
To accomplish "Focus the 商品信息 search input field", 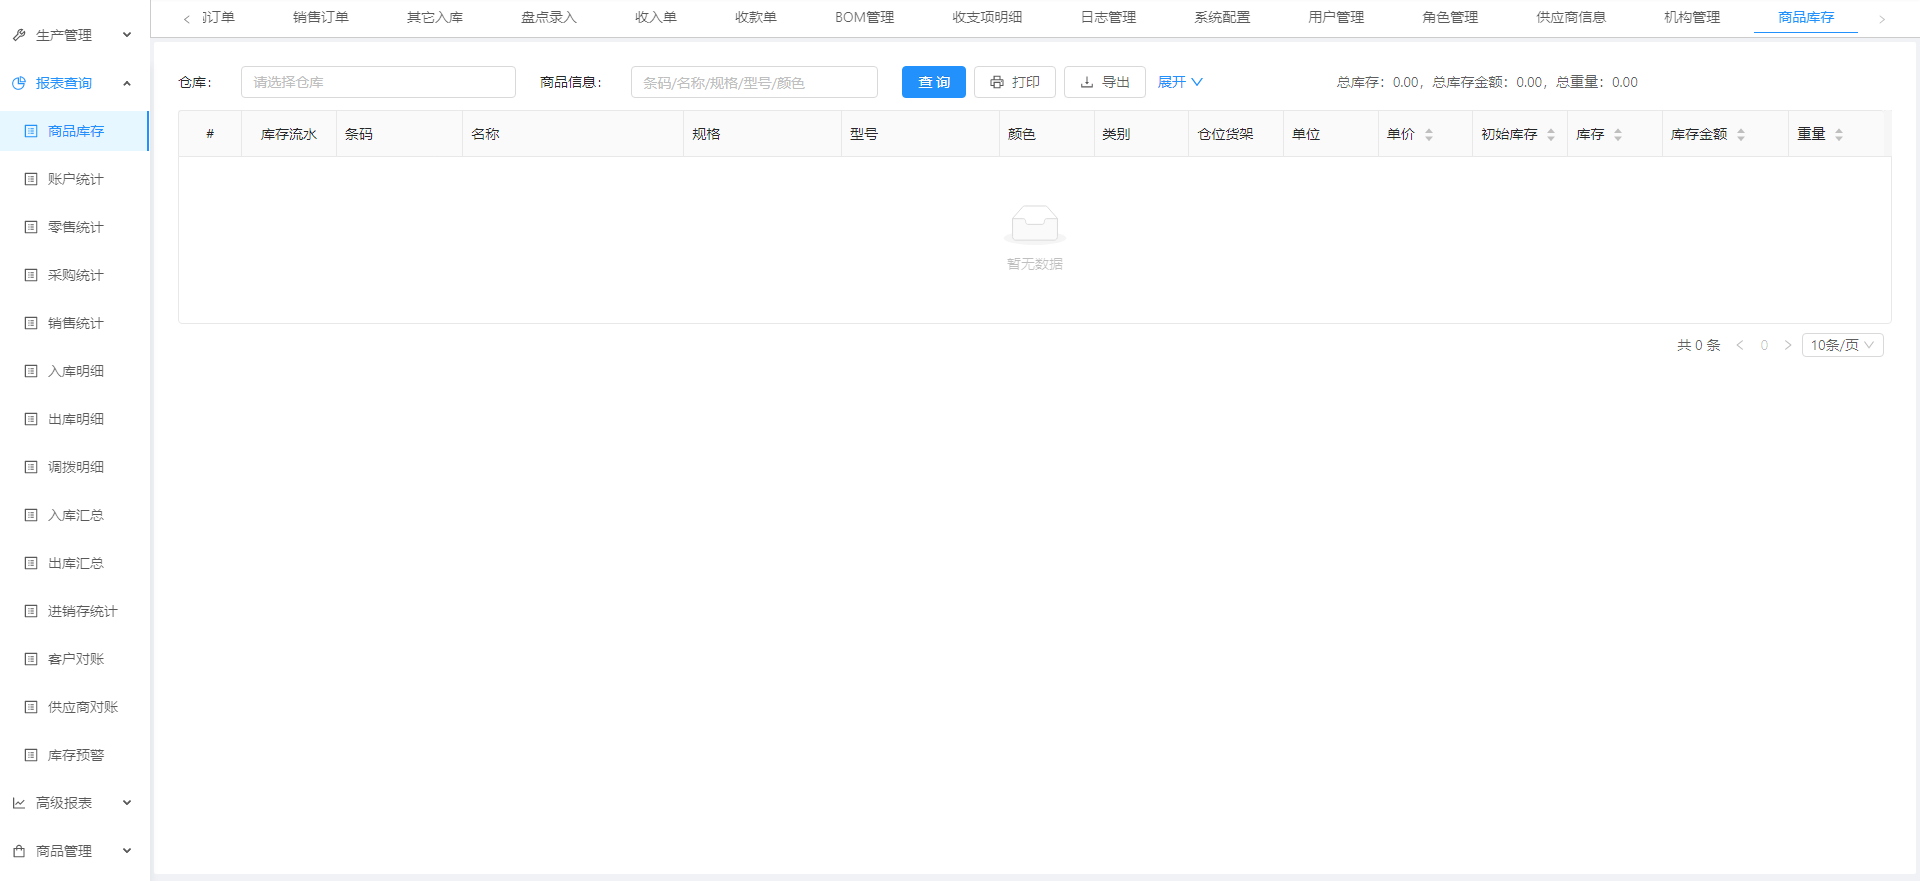I will click(x=754, y=82).
